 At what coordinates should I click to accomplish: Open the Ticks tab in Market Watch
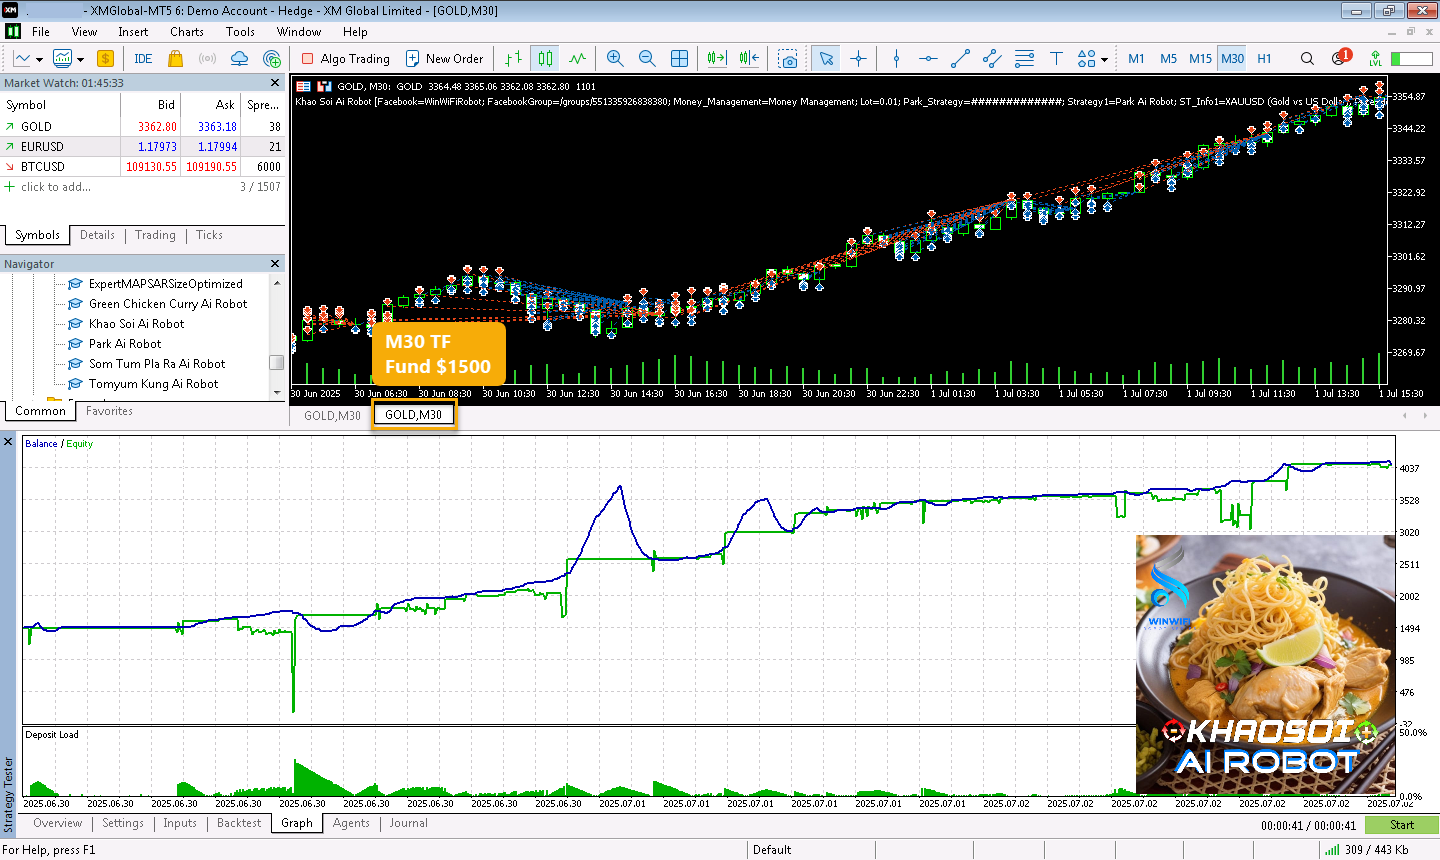point(209,235)
